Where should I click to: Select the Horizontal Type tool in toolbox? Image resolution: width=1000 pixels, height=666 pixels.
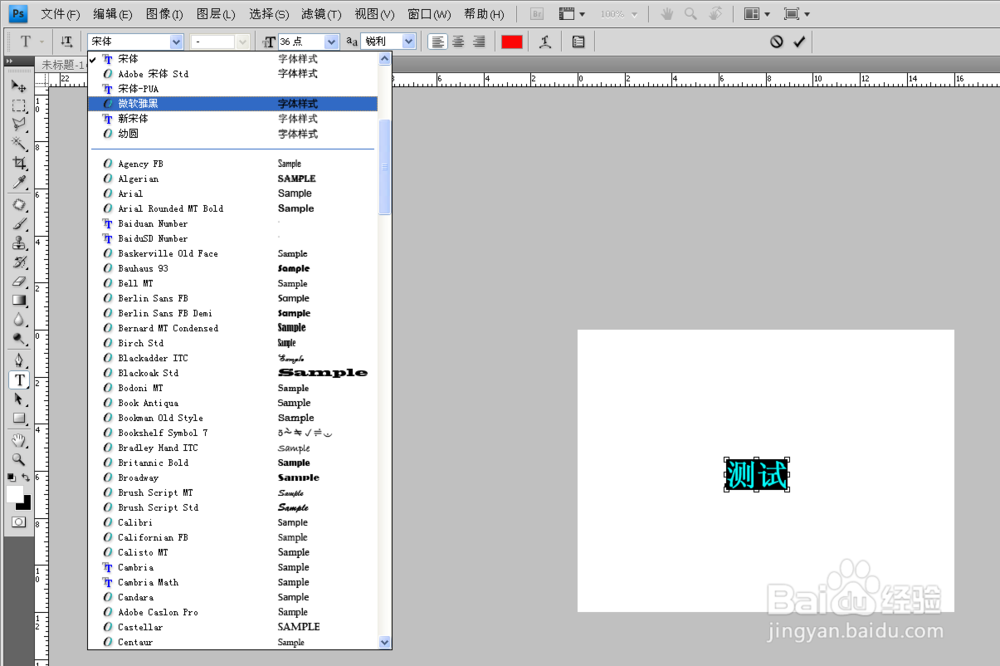pos(19,380)
